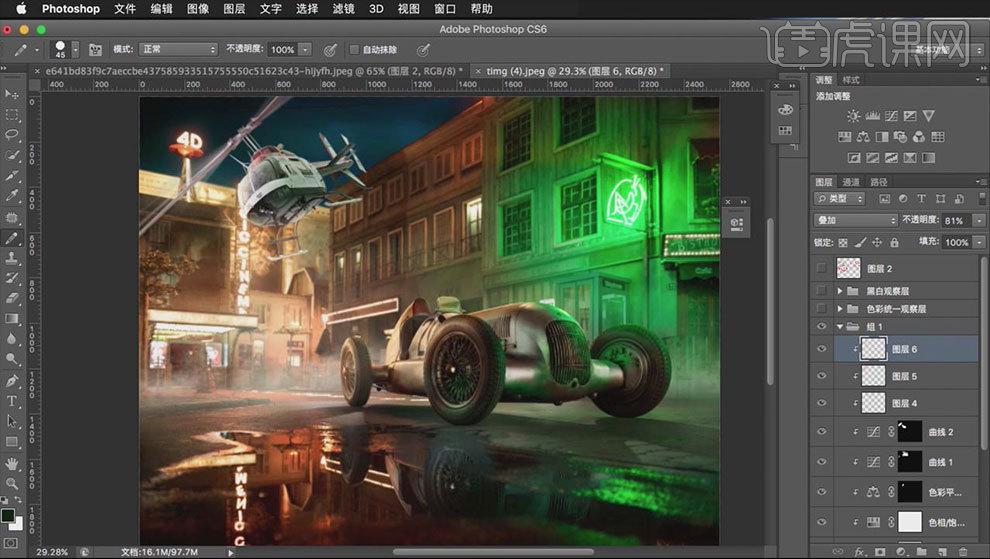990x559 pixels.
Task: Add a layer mask
Action: 880,551
